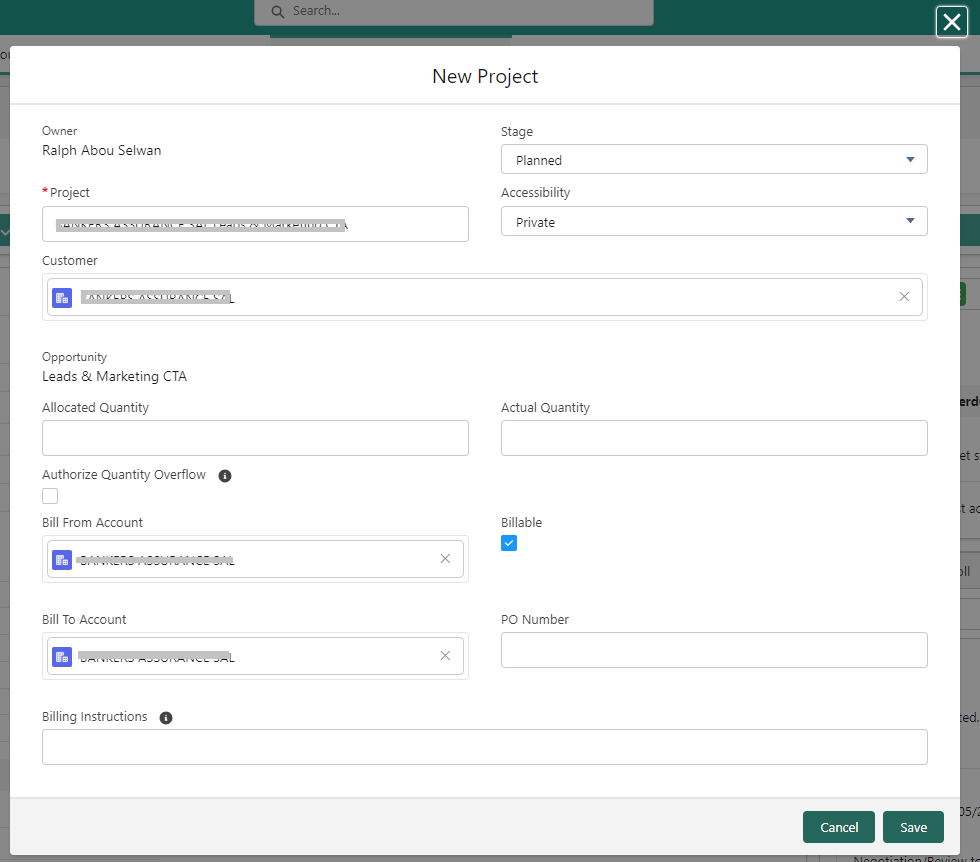Click the Customer account icon
This screenshot has height=862, width=980.
click(62, 298)
